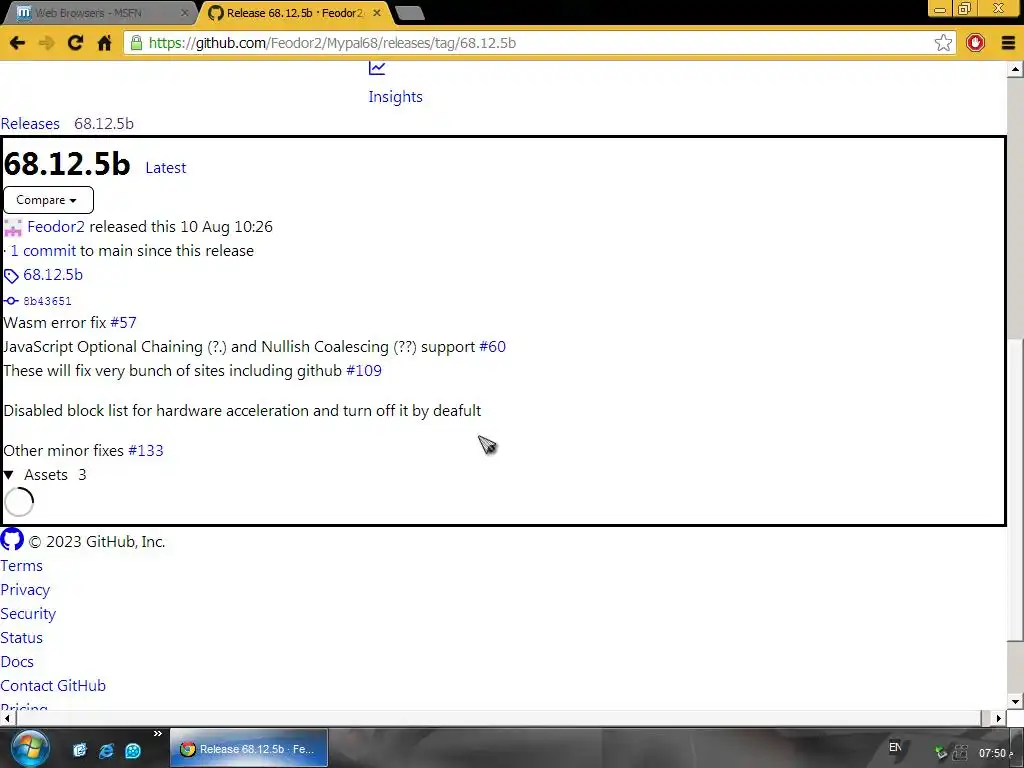Open the Status footer link
The width and height of the screenshot is (1024, 768).
pos(22,638)
